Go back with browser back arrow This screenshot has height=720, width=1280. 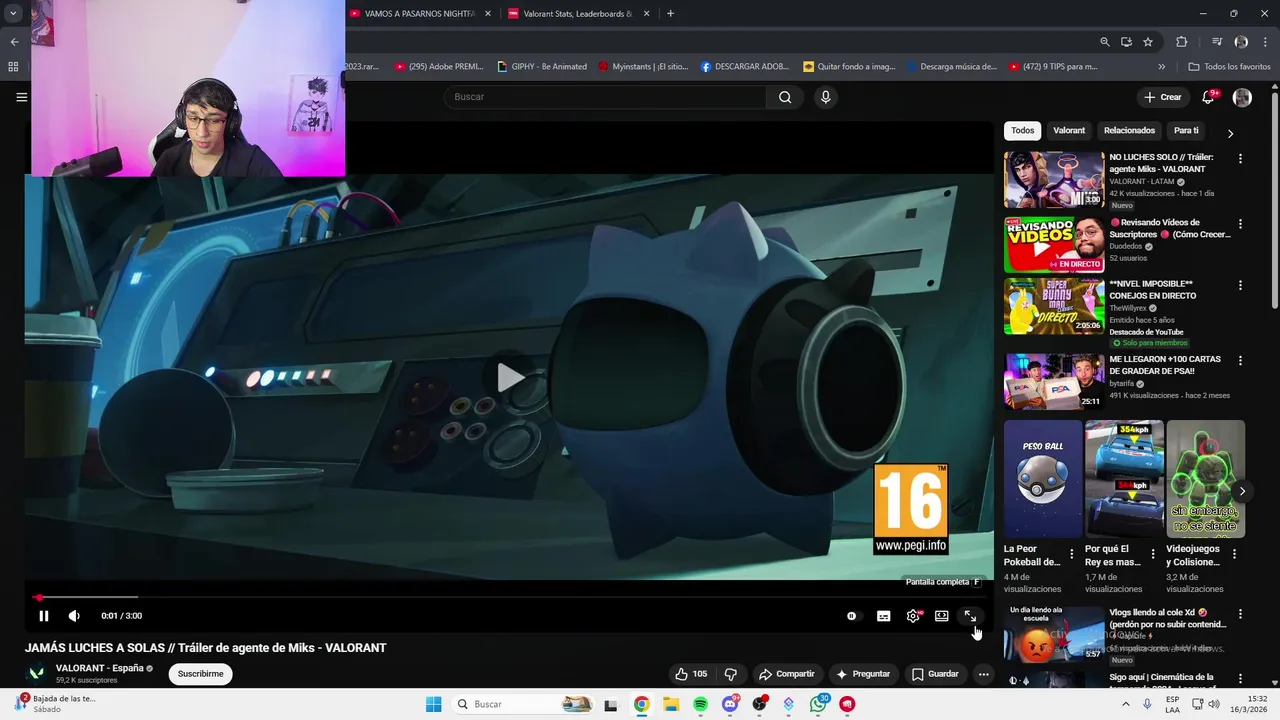(14, 42)
